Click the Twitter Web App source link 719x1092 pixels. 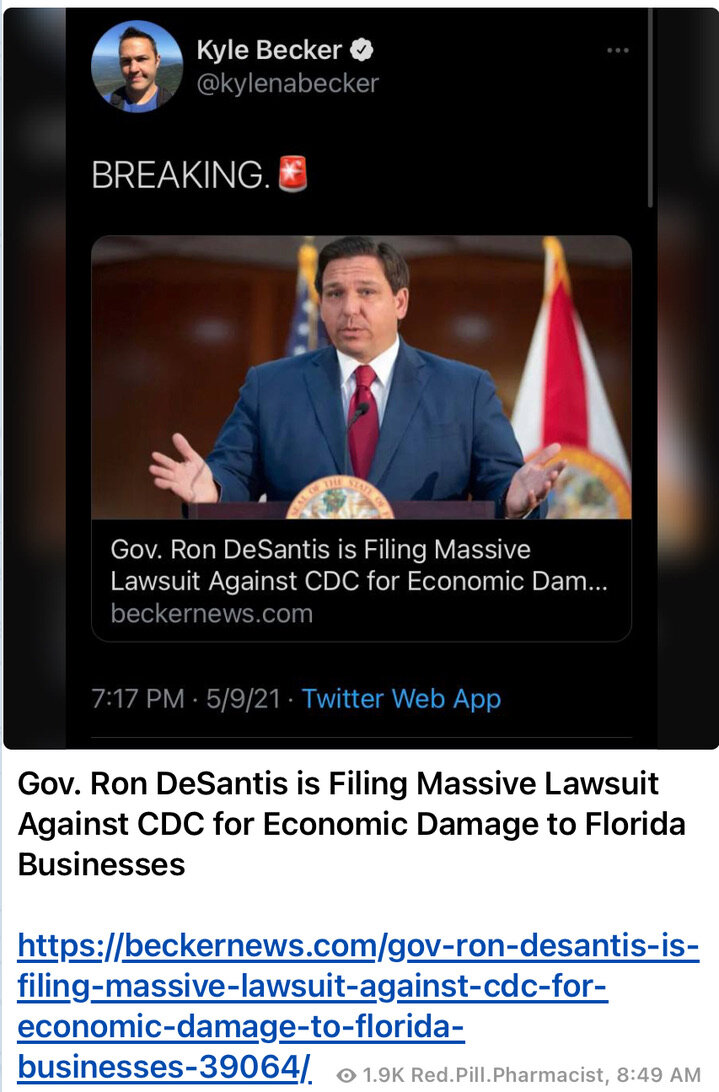401,699
